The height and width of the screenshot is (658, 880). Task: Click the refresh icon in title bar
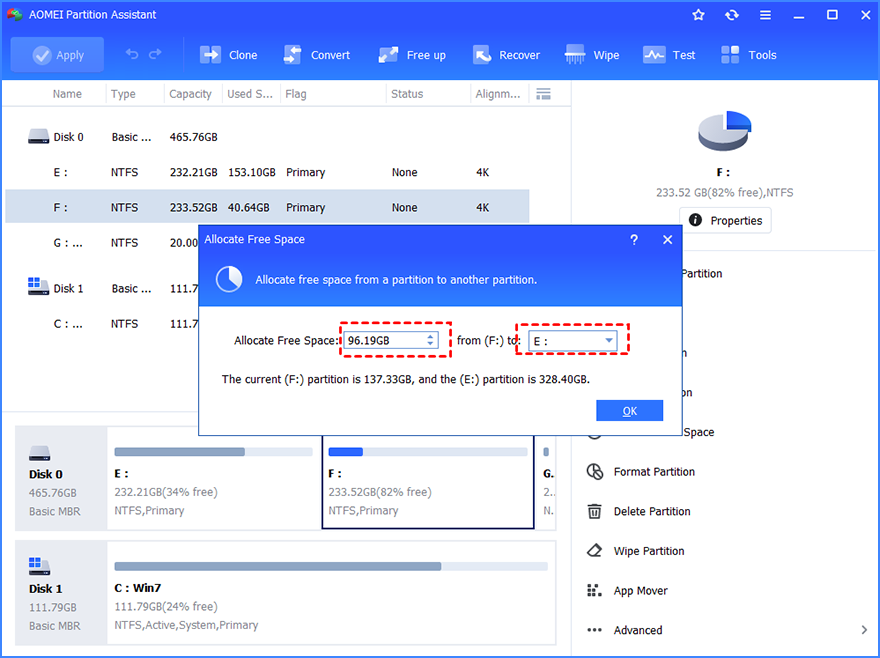pyautogui.click(x=732, y=15)
